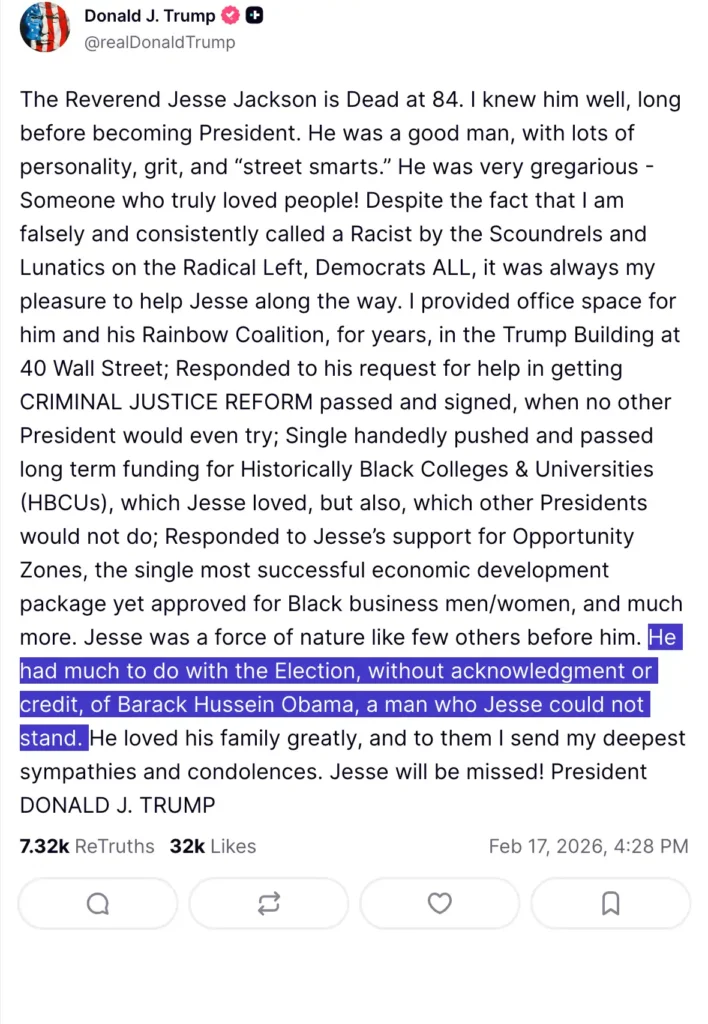
Task: Like the post with the heart icon
Action: [439, 904]
